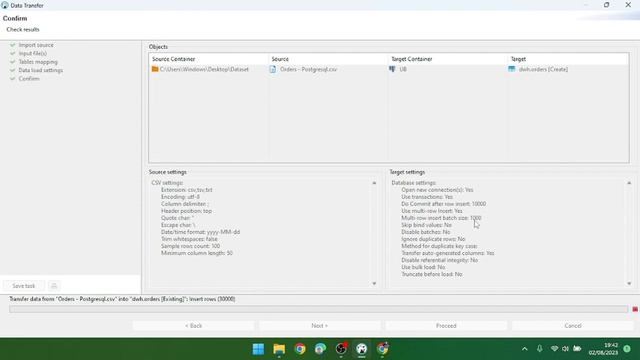Click the Ignore duplicate rows: No line
The width and height of the screenshot is (640, 360).
(433, 239)
